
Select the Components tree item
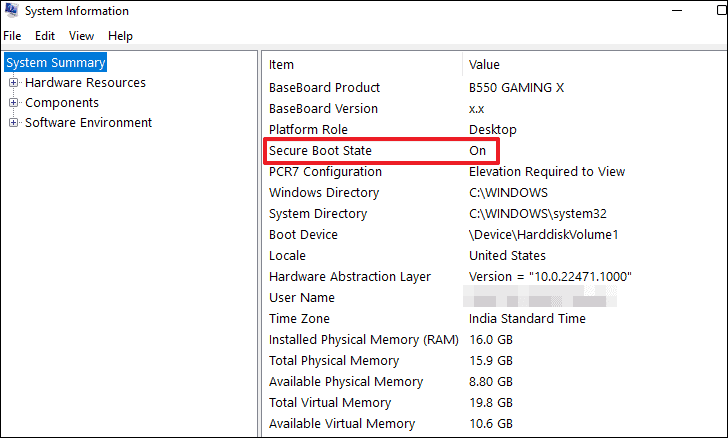62,103
